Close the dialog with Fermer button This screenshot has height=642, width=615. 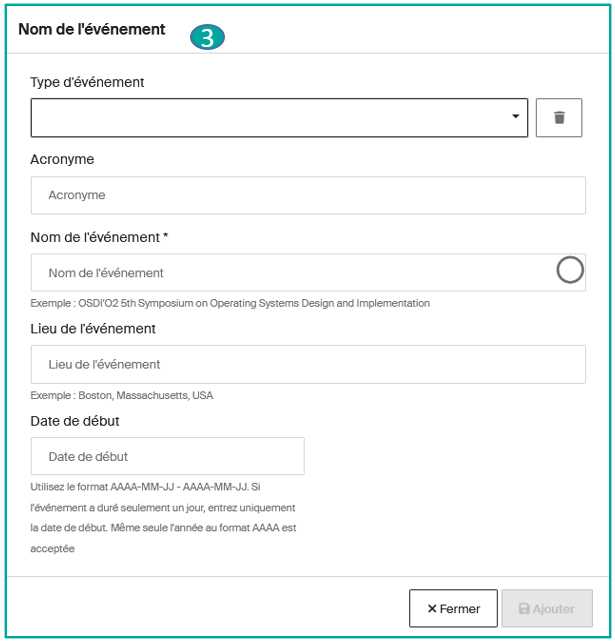click(453, 608)
